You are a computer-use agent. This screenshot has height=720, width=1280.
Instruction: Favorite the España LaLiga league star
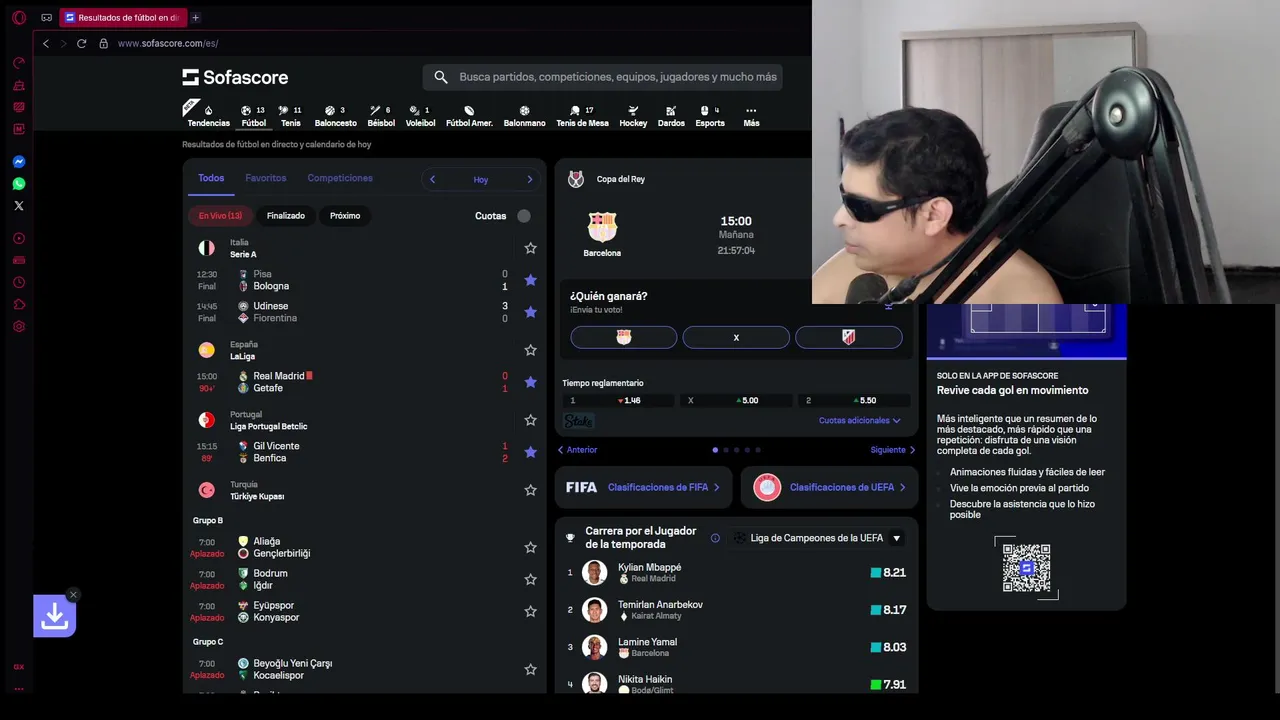pyautogui.click(x=531, y=350)
